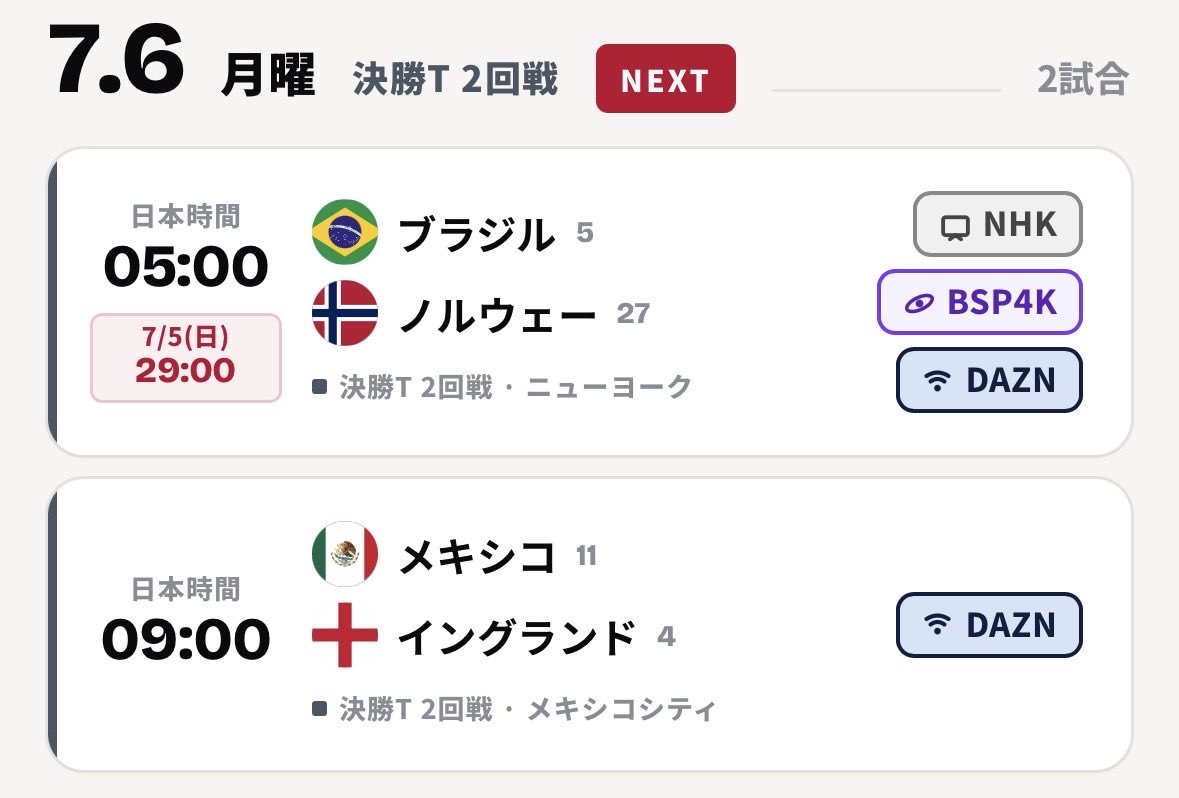The height and width of the screenshot is (798, 1179).
Task: Open the BSP4K broadcast button
Action: click(979, 302)
